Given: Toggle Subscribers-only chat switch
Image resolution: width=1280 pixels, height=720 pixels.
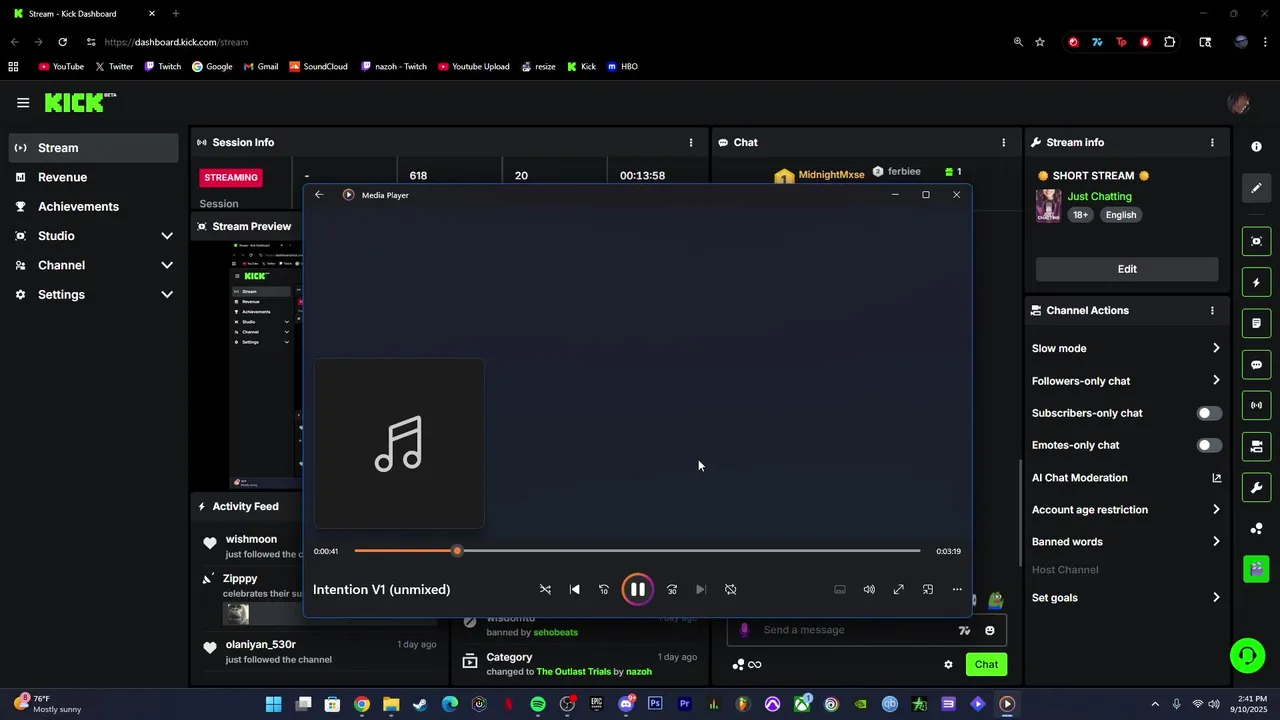Looking at the screenshot, I should 1209,413.
